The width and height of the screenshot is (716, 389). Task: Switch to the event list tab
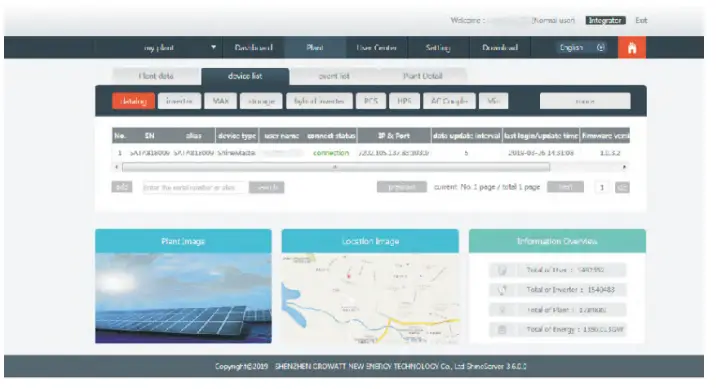pos(334,76)
